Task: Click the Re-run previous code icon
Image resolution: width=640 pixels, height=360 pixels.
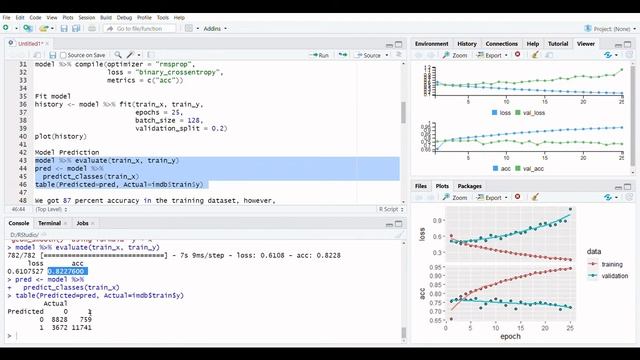Action: 342,55
